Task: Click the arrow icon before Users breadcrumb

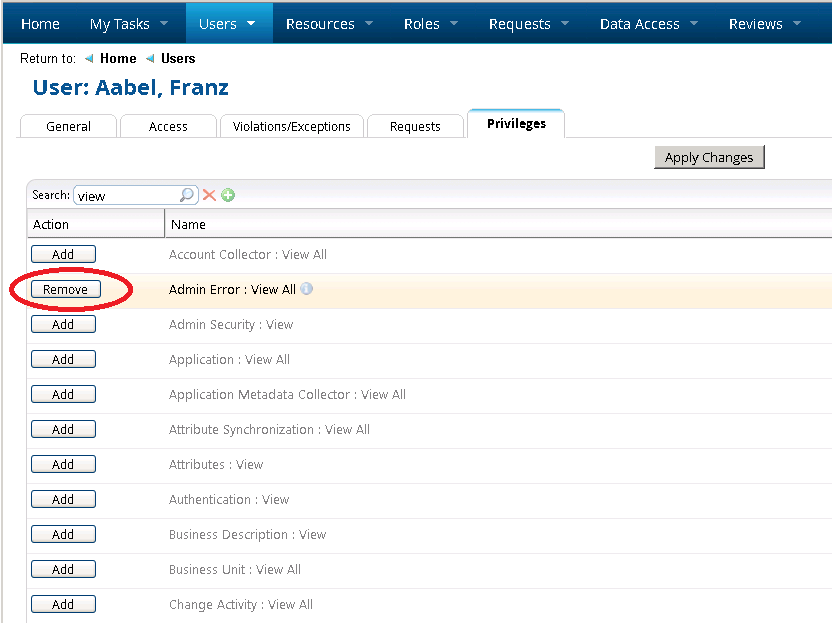Action: [x=152, y=58]
